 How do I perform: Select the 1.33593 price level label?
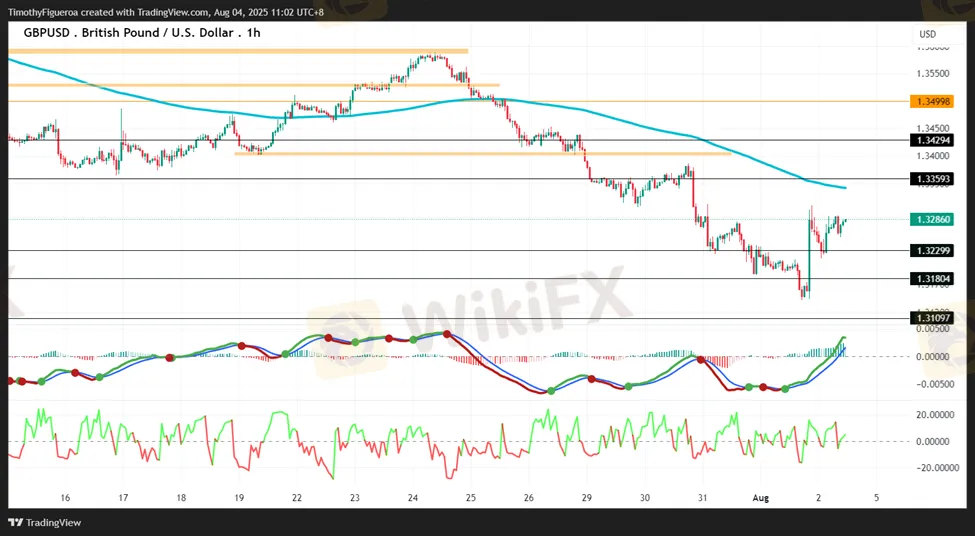tap(931, 179)
